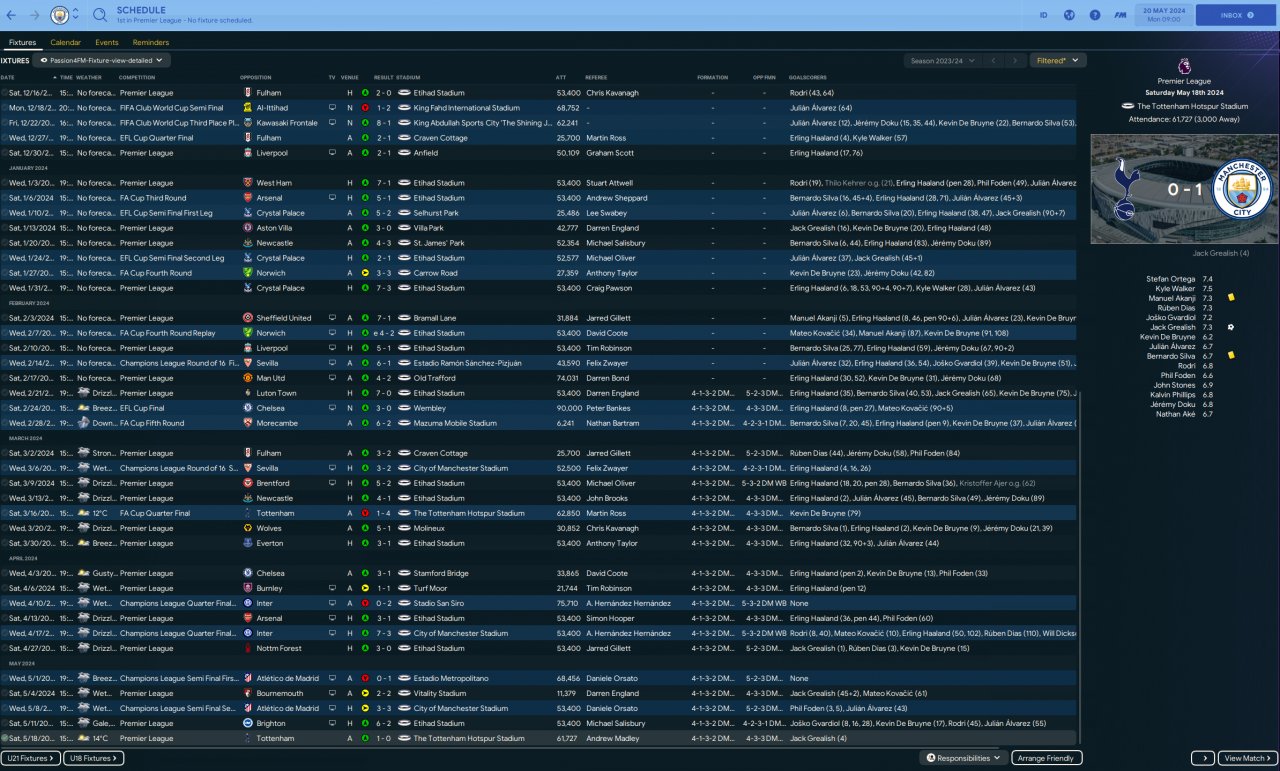Click the Wolves club badge
This screenshot has width=1280, height=771.
[248, 528]
